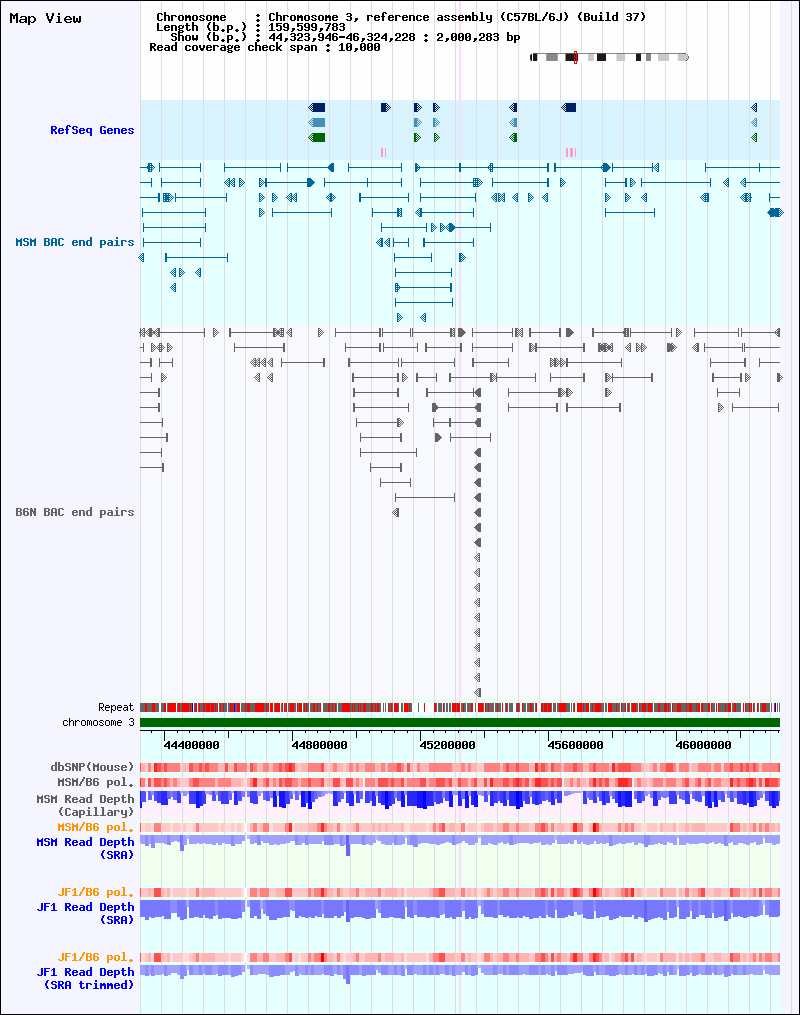Image resolution: width=800 pixels, height=1015 pixels.
Task: Click the JF1 Read Depth (SRA) histogram
Action: (x=460, y=909)
